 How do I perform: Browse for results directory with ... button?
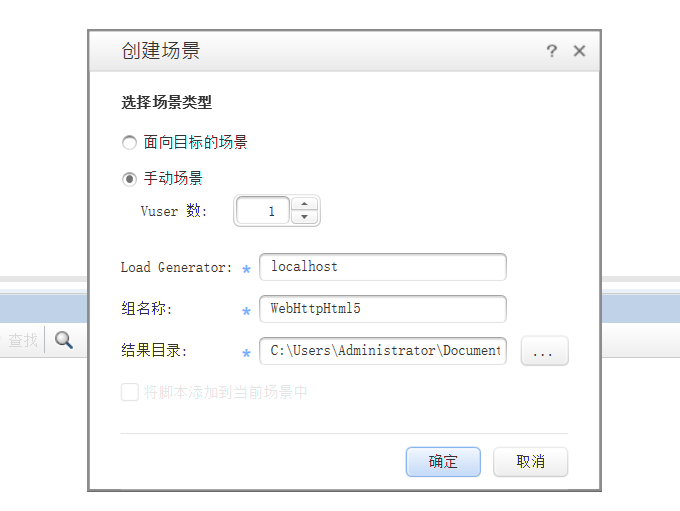coord(545,350)
